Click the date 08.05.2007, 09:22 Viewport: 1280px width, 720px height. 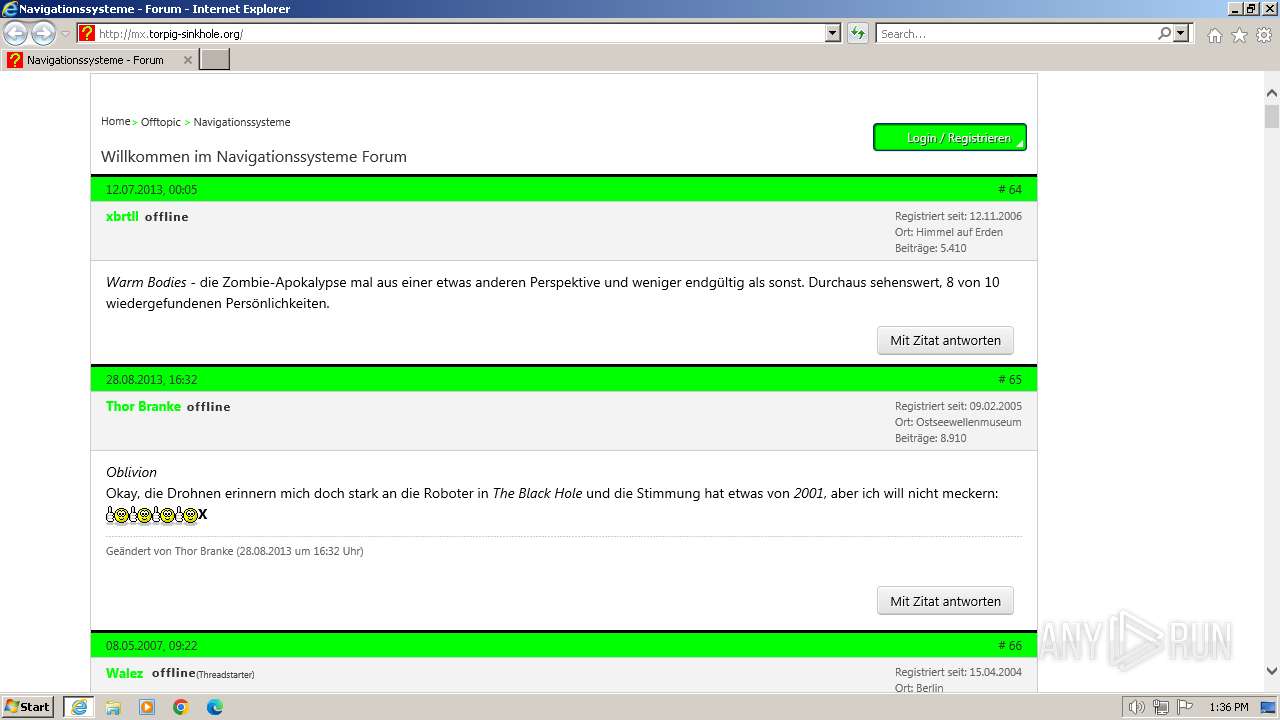151,646
